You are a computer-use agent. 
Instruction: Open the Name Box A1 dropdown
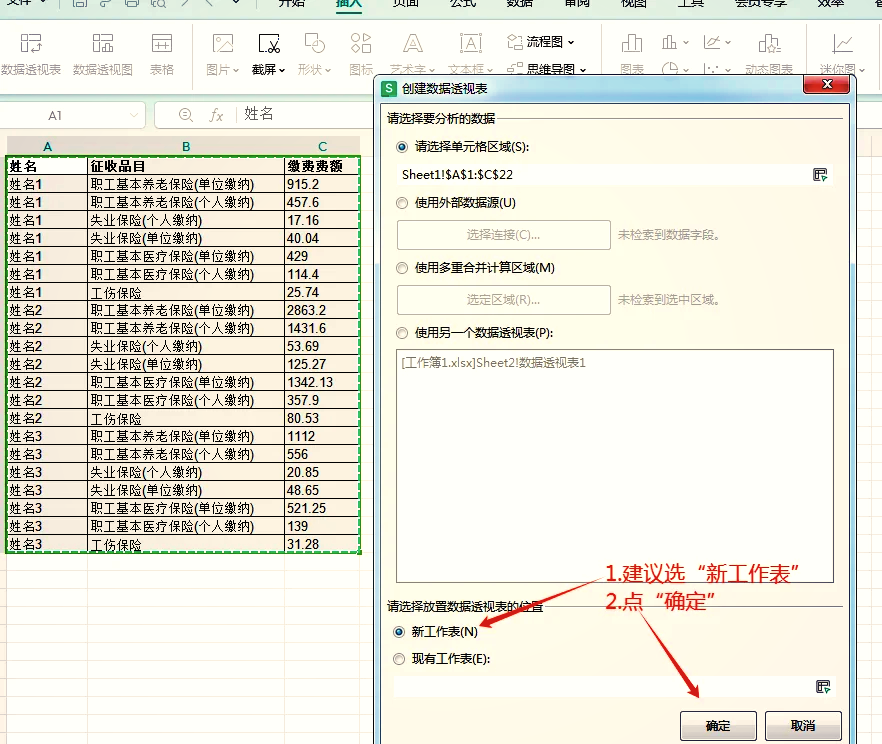click(133, 115)
